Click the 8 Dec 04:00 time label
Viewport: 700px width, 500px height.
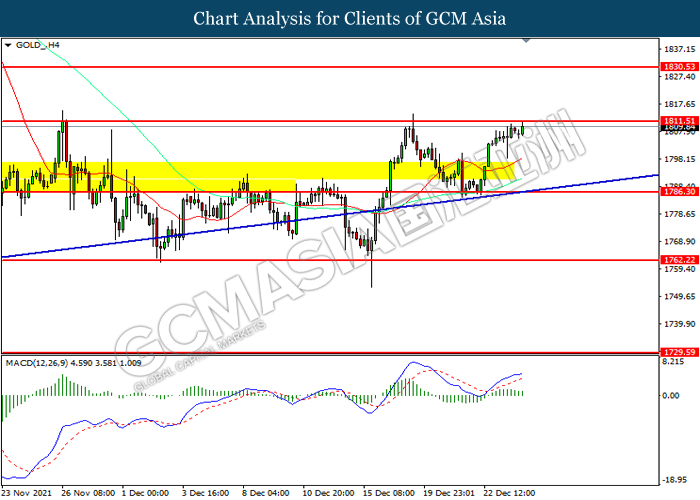tap(266, 493)
